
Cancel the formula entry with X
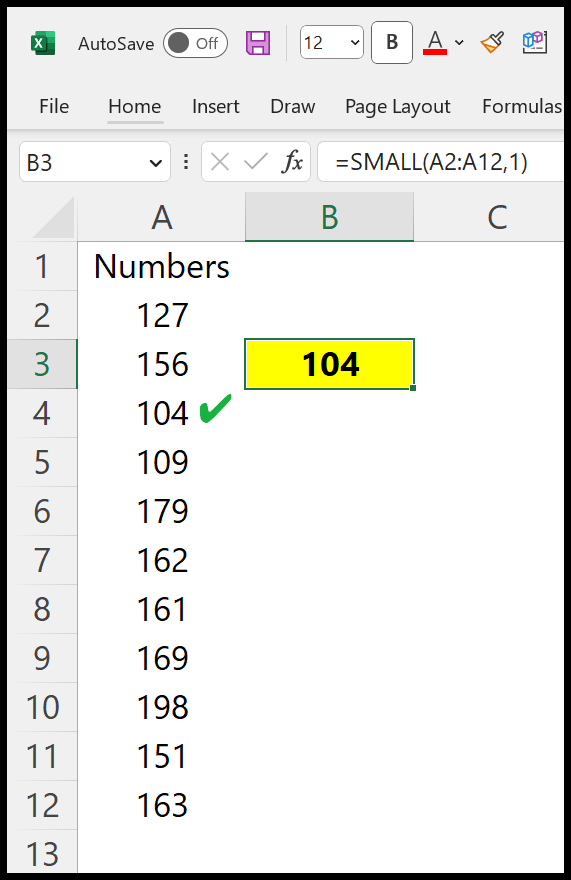coord(220,162)
